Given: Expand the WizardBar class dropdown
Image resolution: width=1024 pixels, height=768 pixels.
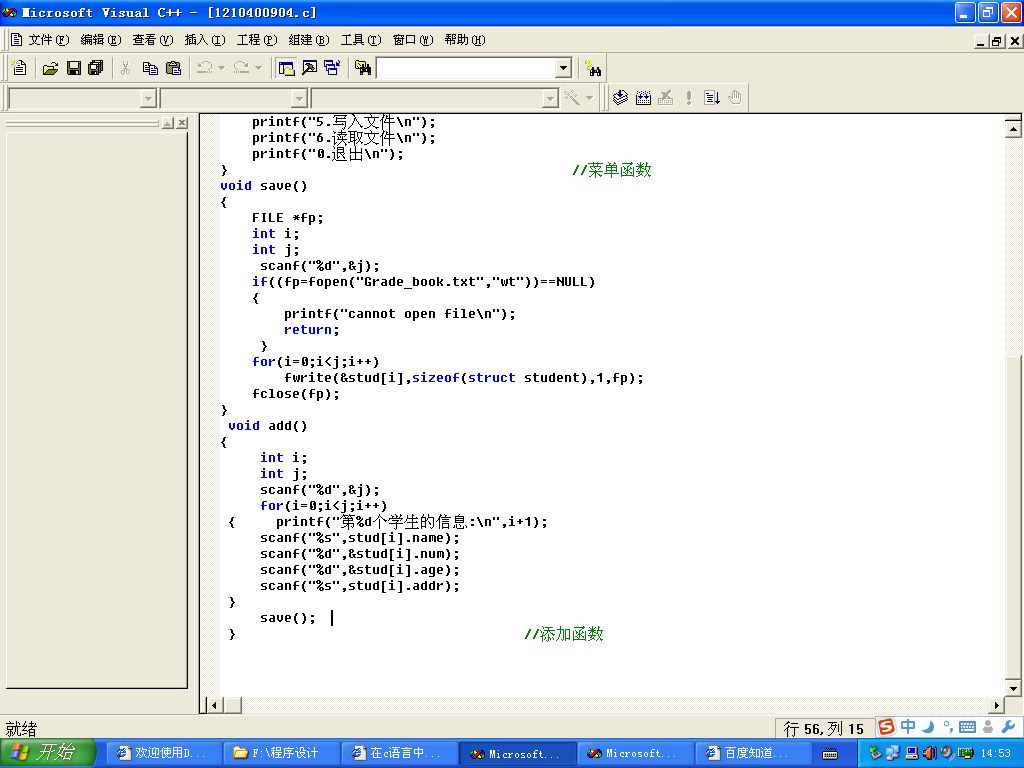Looking at the screenshot, I should click(x=148, y=99).
